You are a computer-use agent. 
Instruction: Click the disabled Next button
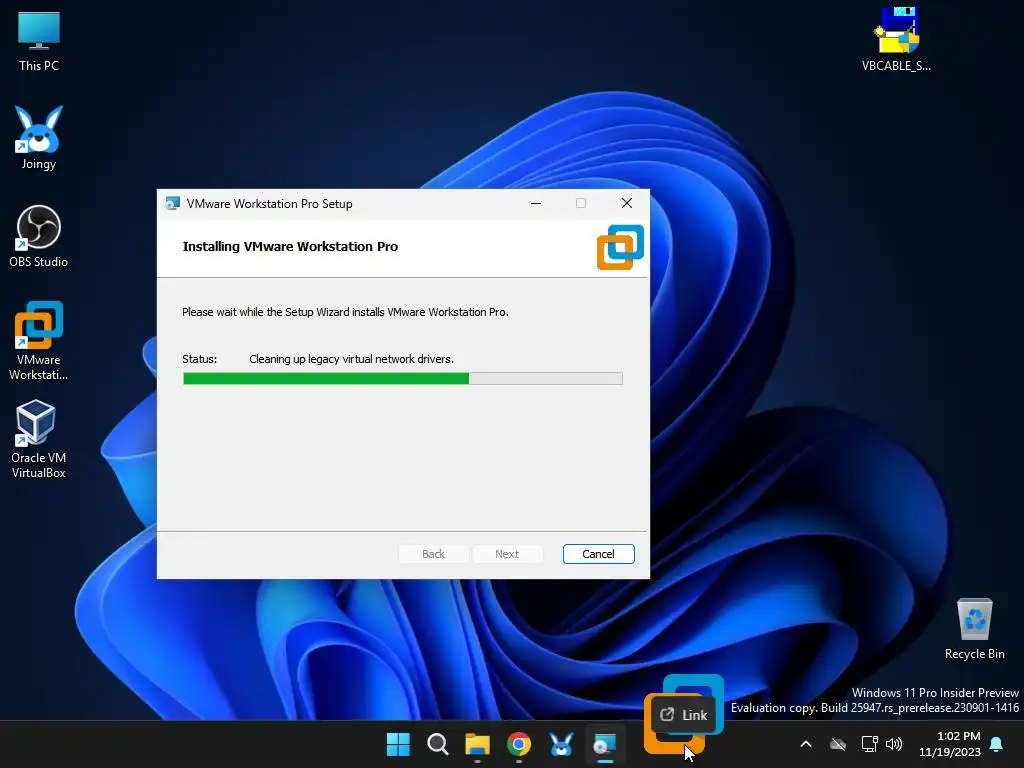507,554
